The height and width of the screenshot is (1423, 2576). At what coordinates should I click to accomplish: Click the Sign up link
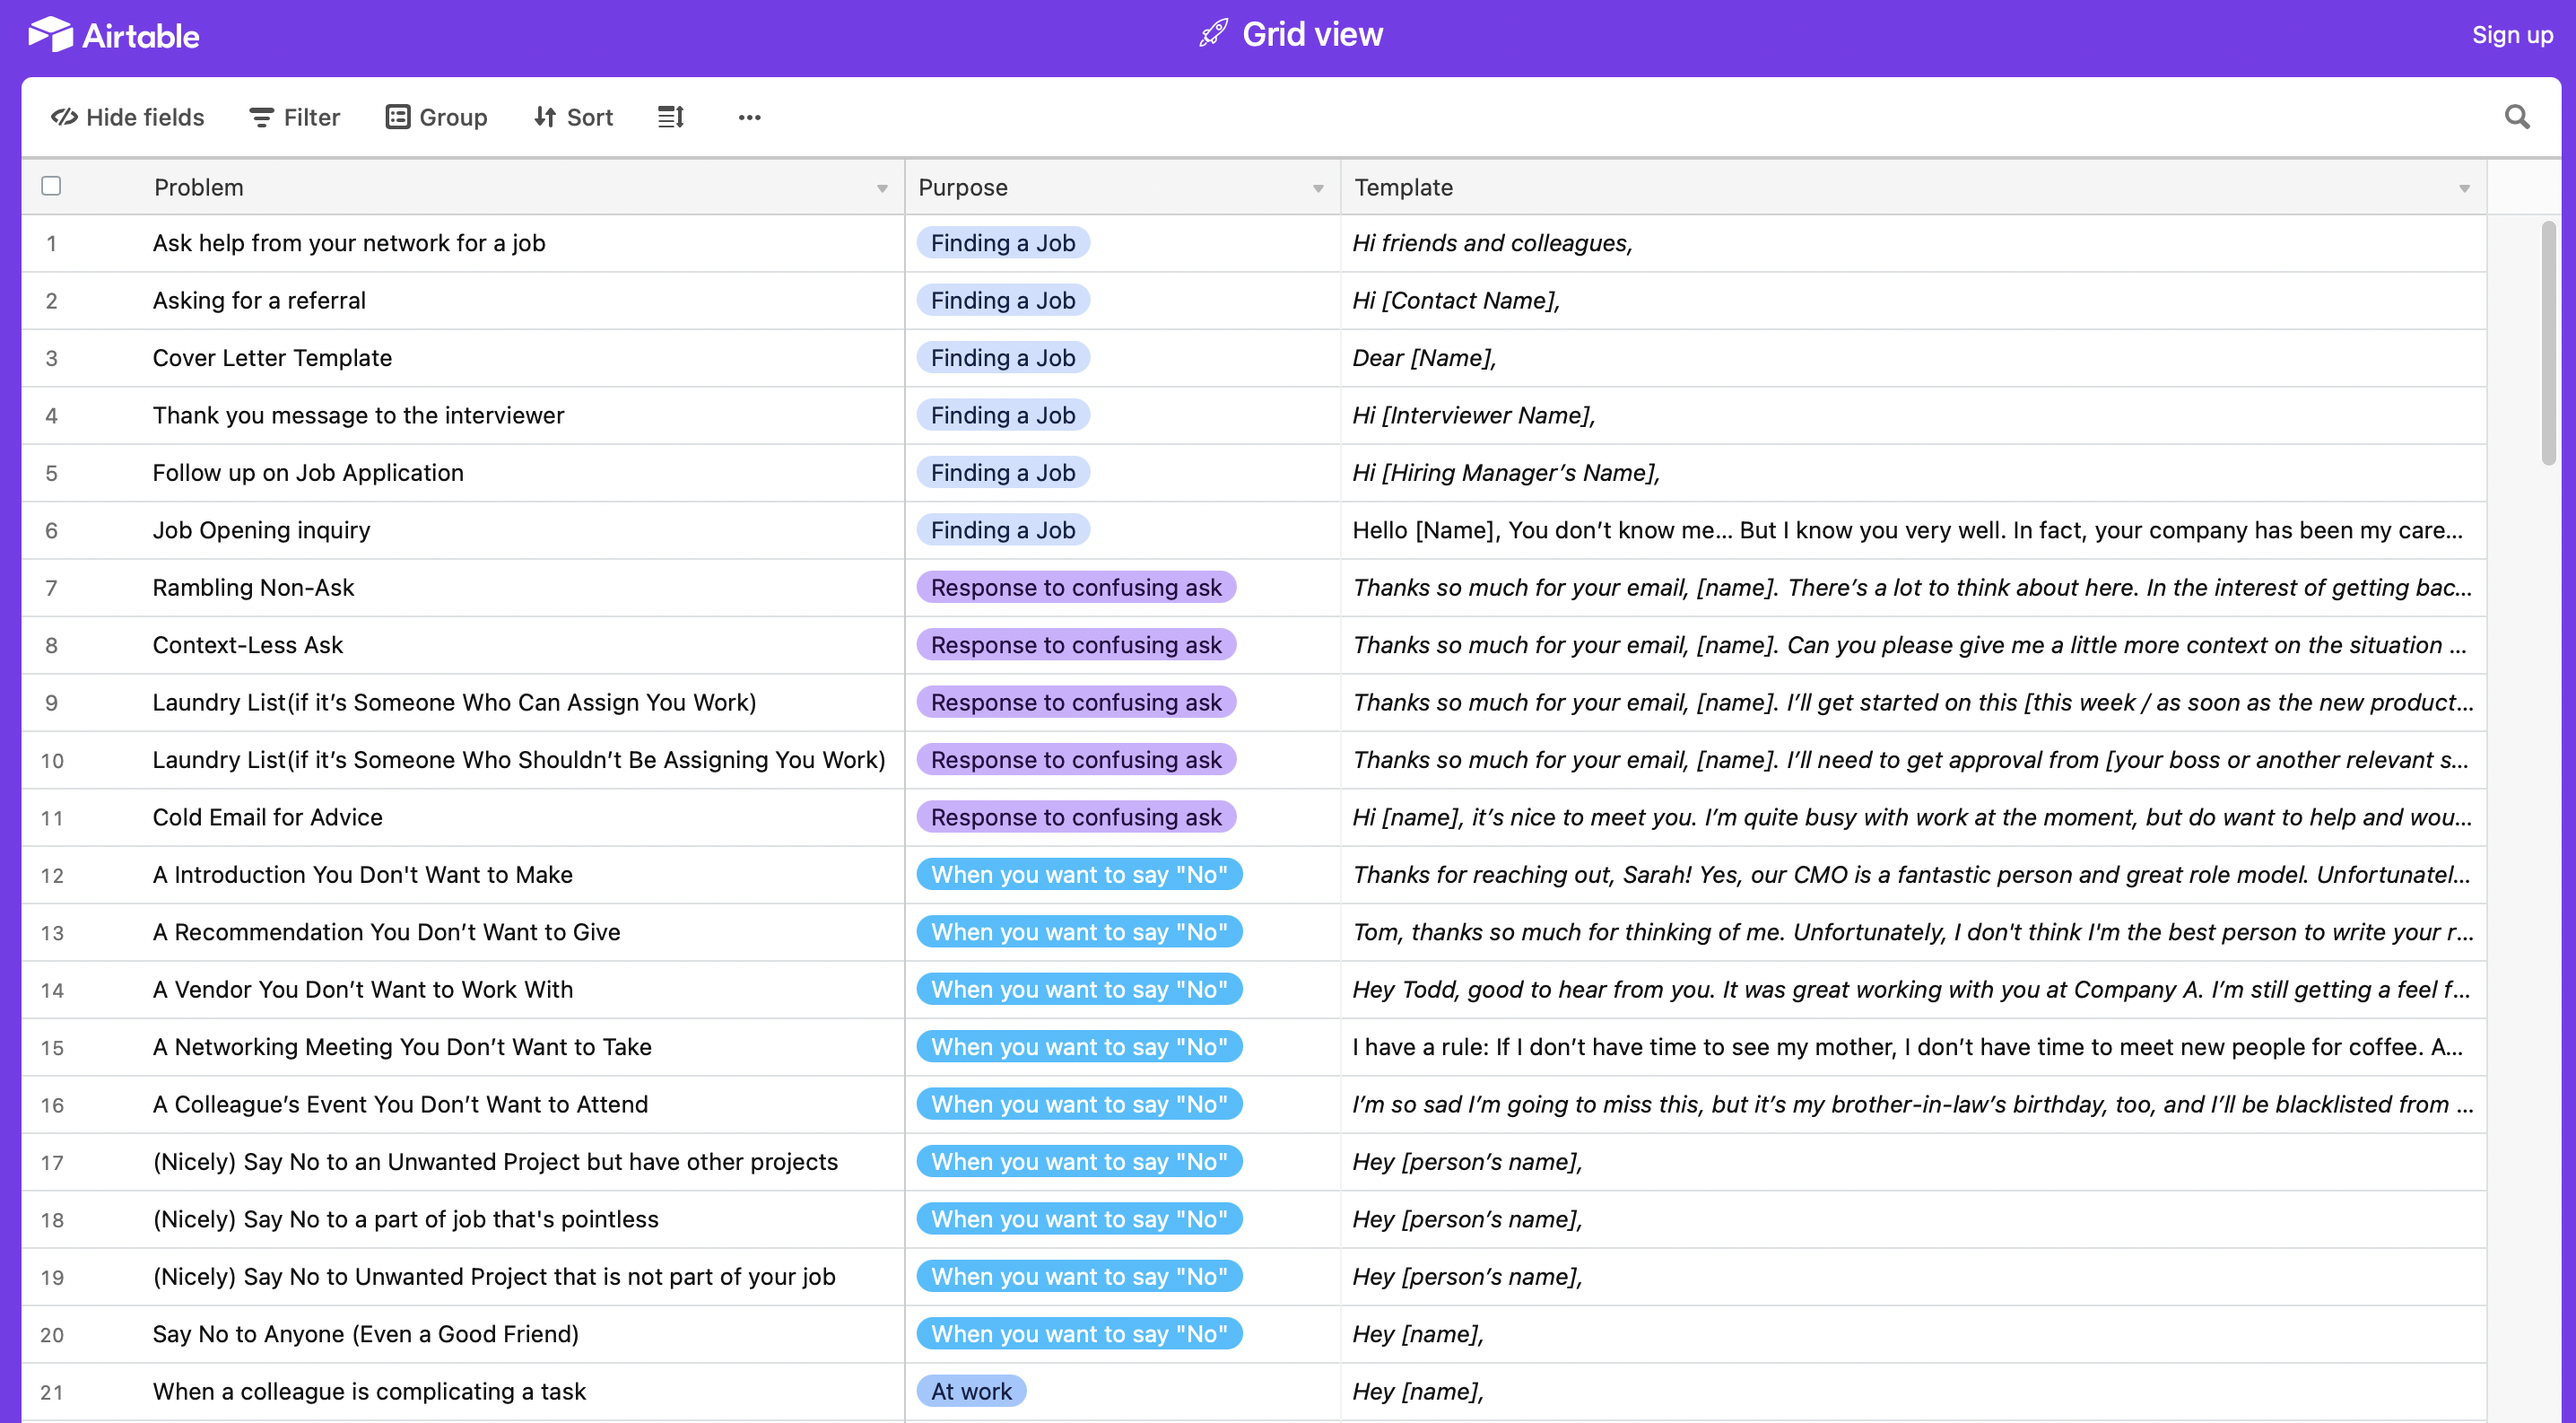[2511, 35]
